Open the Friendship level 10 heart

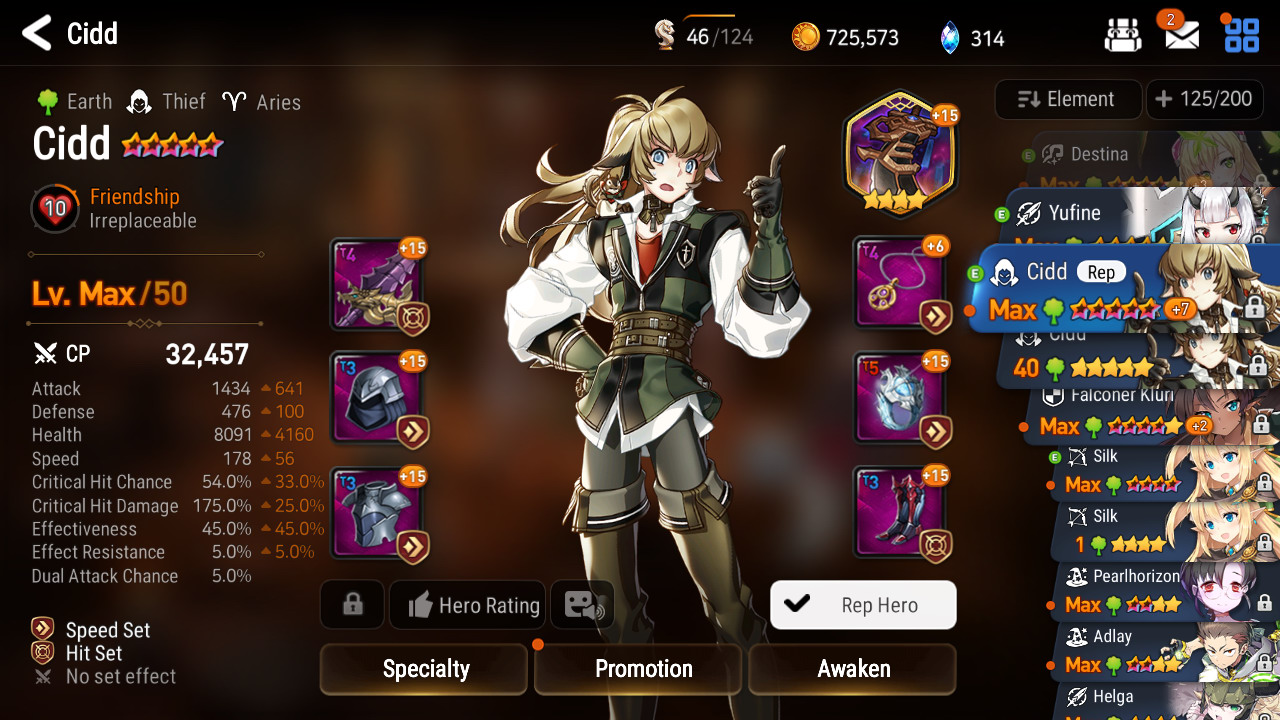[55, 208]
